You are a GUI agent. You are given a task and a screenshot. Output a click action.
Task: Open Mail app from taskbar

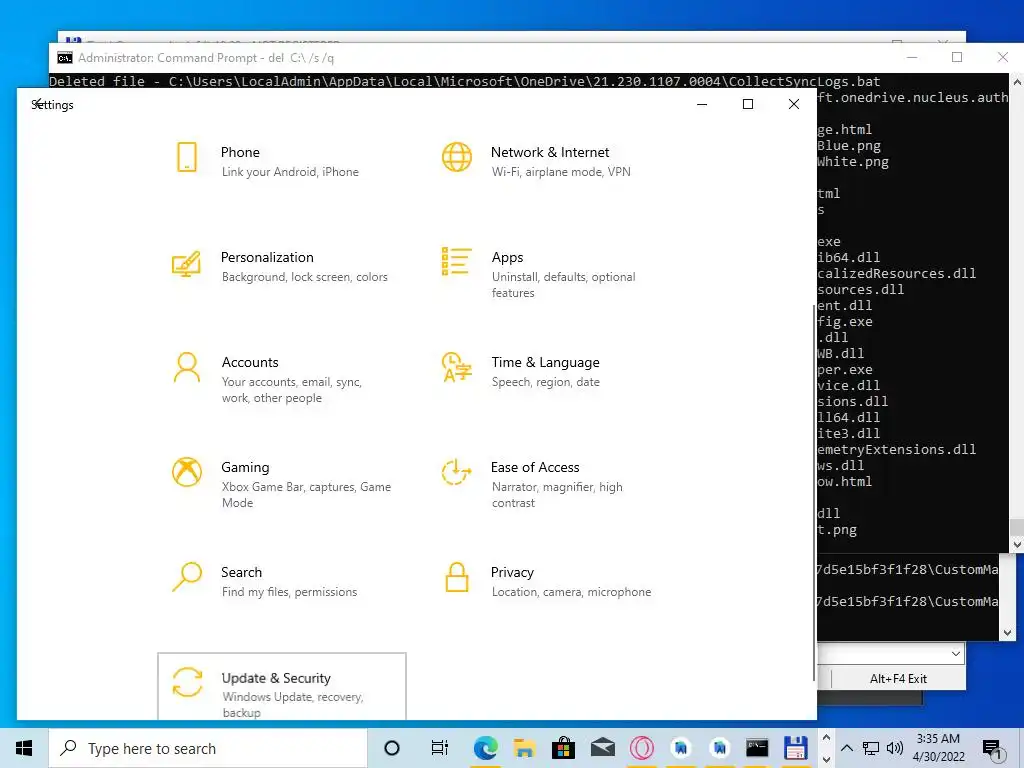pos(602,748)
